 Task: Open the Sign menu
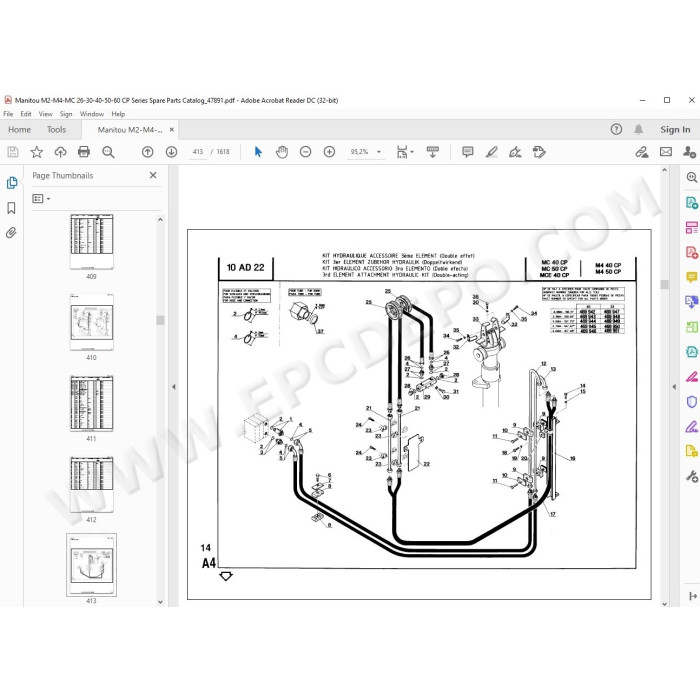pos(66,114)
